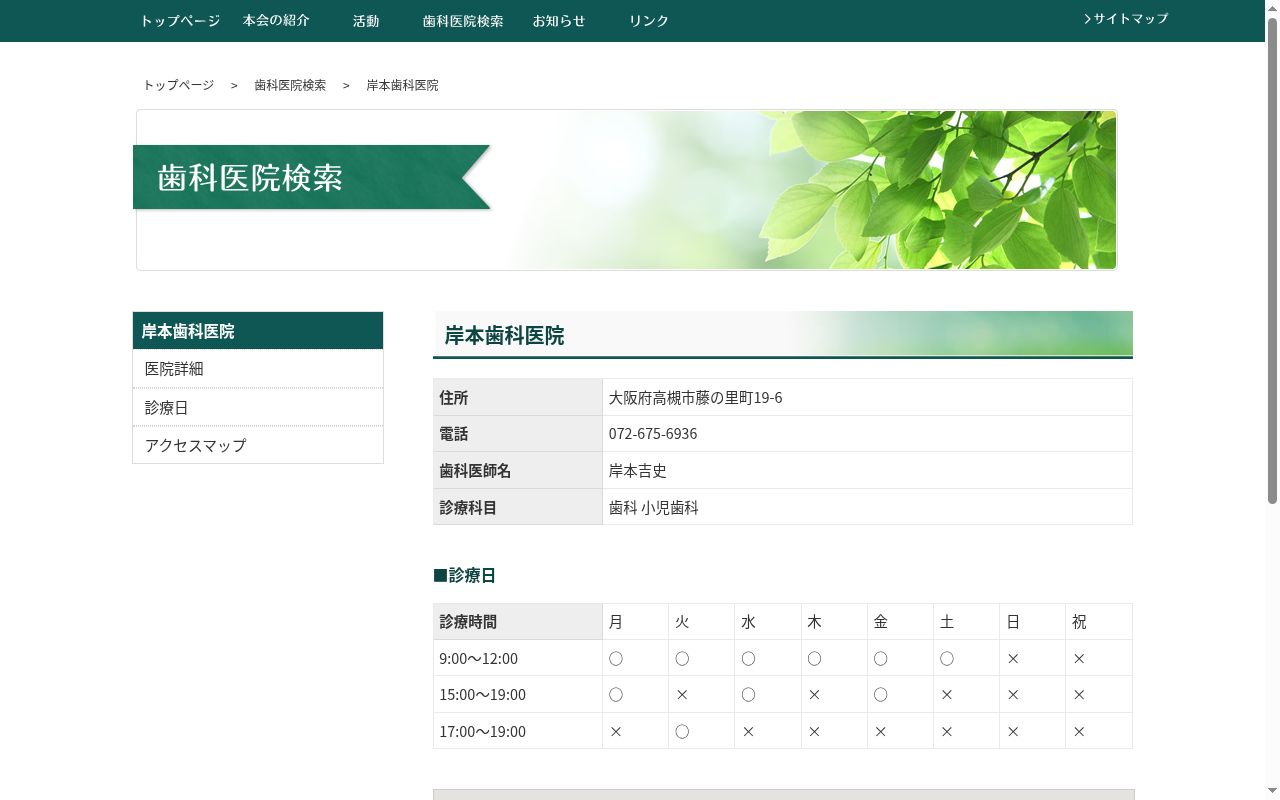Click the 月 column header
The image size is (1280, 800).
pyautogui.click(x=636, y=622)
